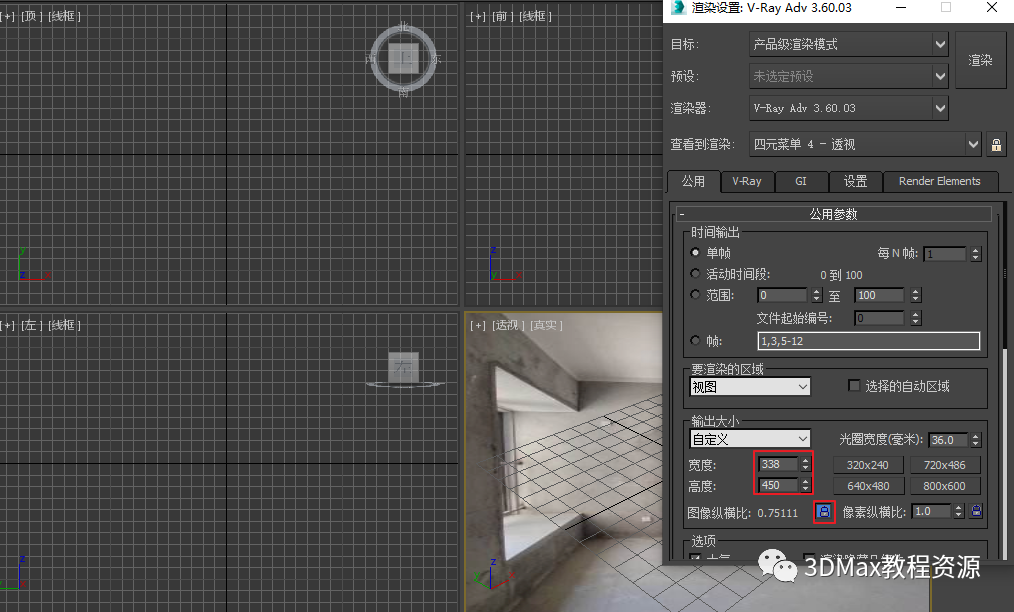Screen dimensions: 1014x612
Task: Switch to the 公用 (Common) tab
Action: [x=693, y=181]
